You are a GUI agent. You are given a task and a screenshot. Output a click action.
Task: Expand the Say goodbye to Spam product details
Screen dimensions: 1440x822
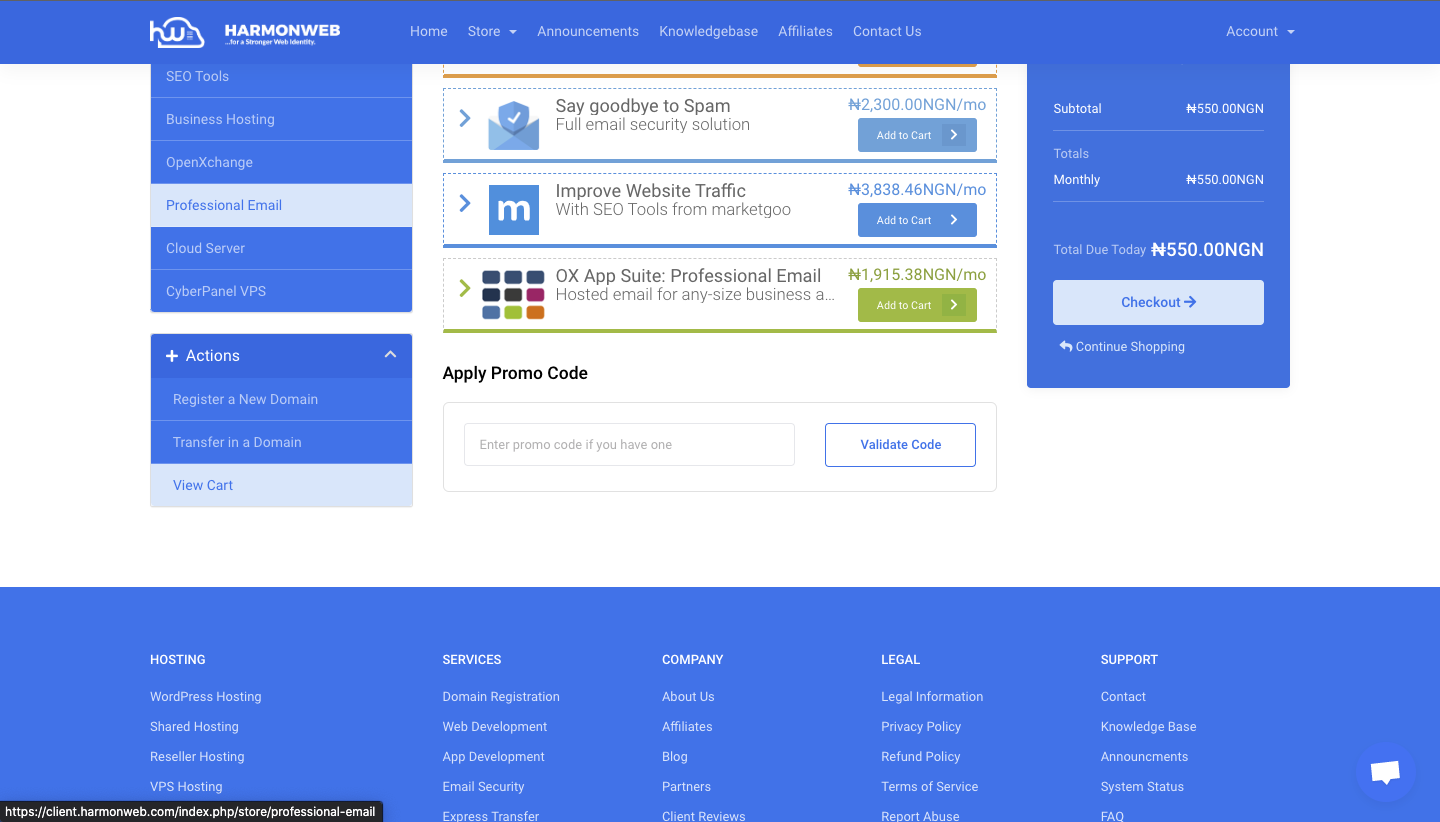(x=463, y=118)
